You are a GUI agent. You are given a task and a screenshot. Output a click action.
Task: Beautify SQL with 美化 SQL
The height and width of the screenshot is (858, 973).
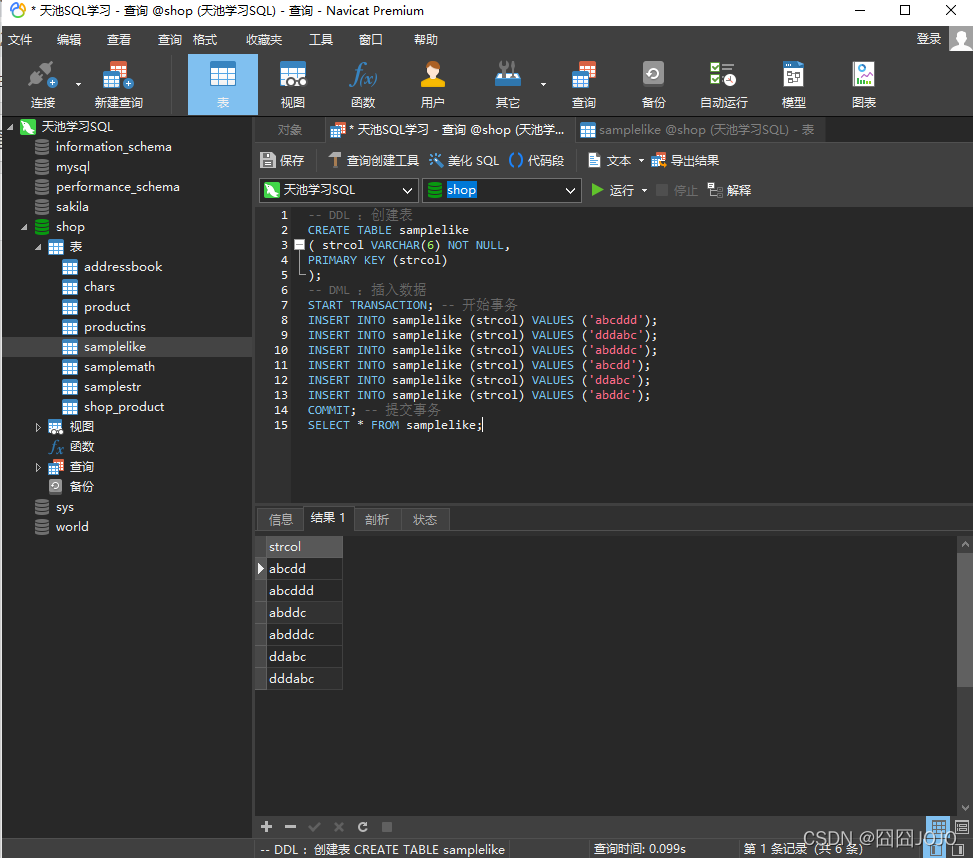[464, 161]
